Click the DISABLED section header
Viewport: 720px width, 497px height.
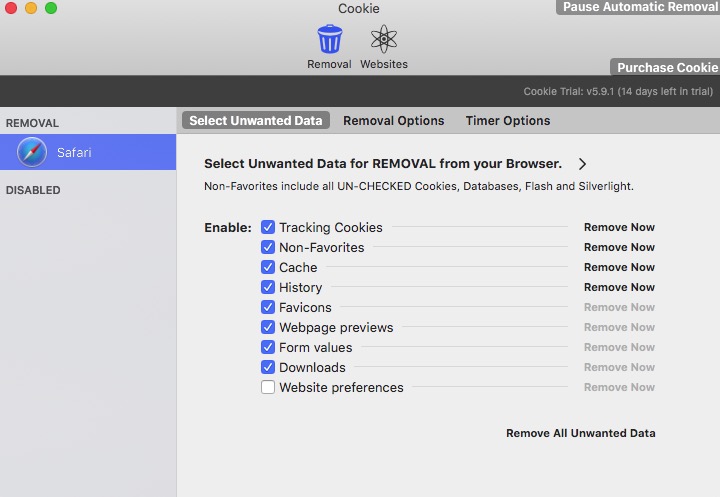click(x=33, y=190)
